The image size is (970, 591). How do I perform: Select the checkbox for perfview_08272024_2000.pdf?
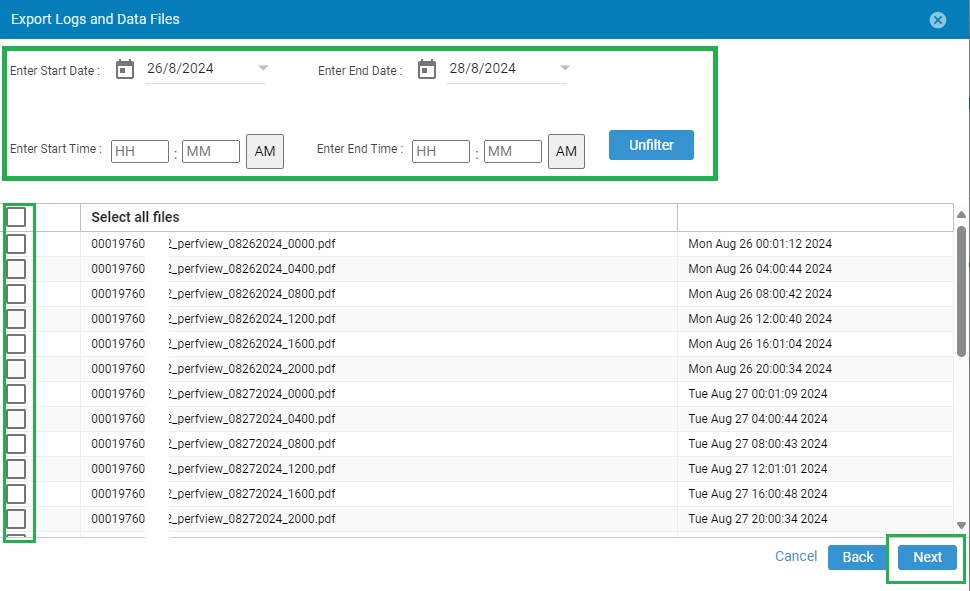coord(16,518)
